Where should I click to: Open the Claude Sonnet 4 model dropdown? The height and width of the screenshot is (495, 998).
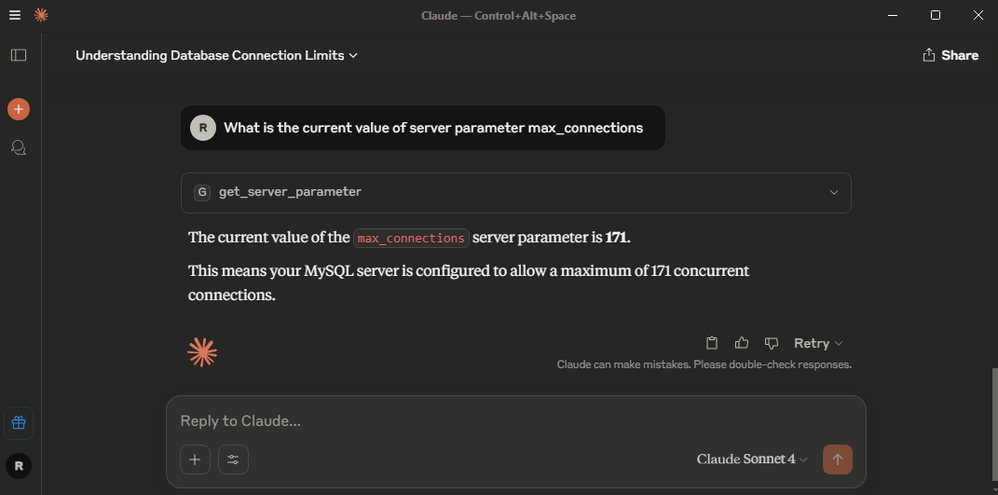[752, 459]
